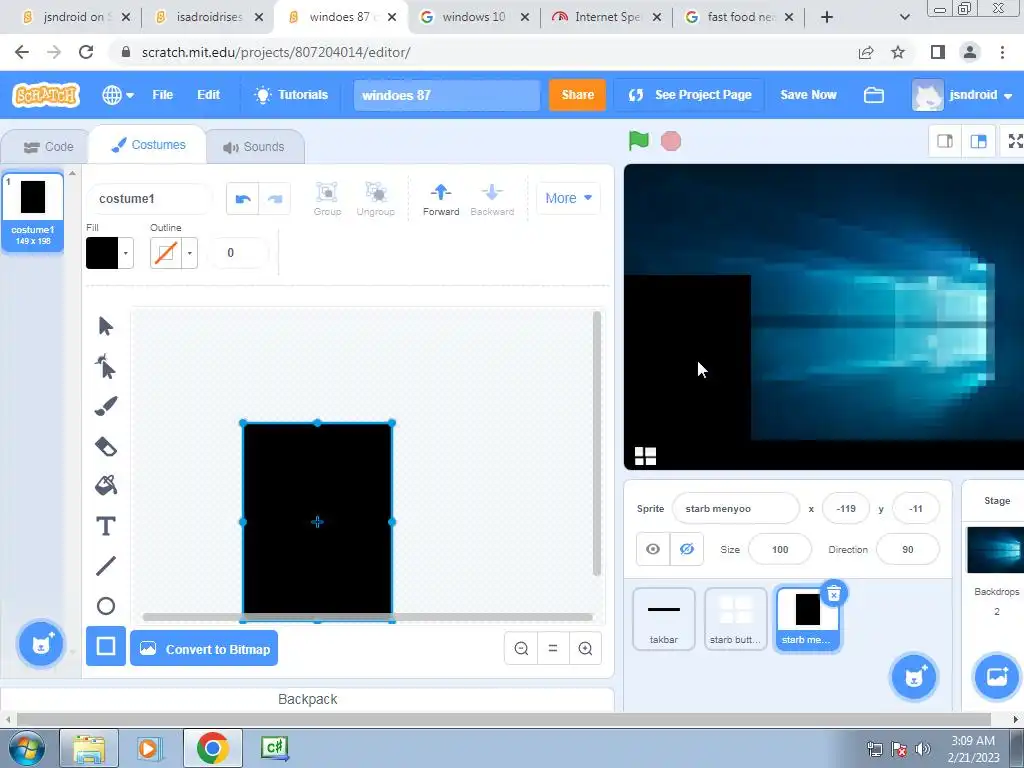Select the takbar sprite thumbnail

click(664, 618)
